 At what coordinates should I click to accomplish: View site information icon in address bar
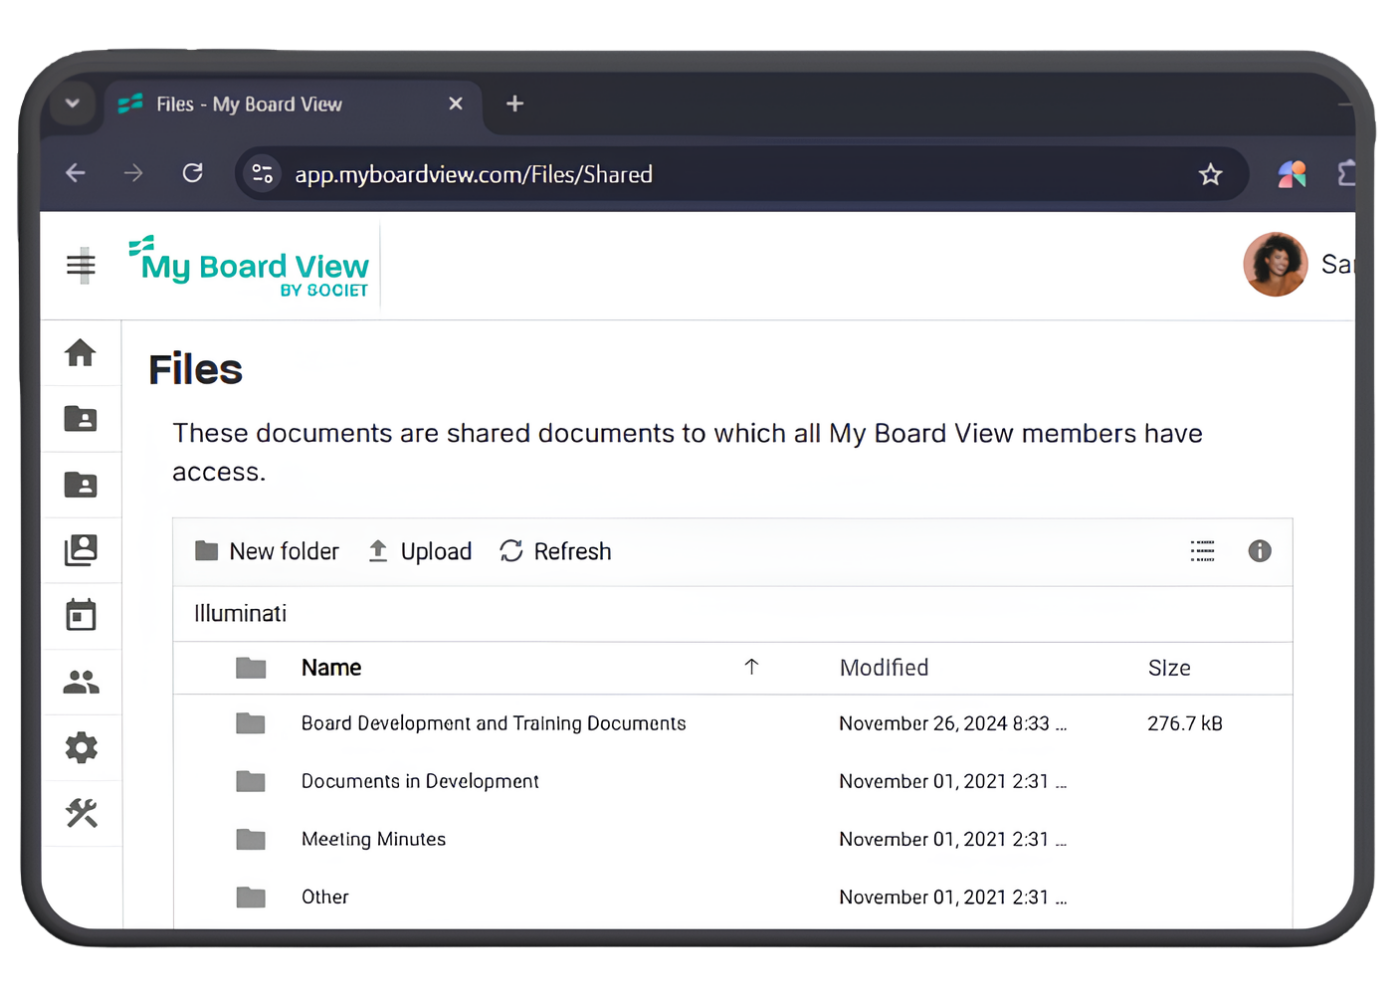pyautogui.click(x=263, y=174)
